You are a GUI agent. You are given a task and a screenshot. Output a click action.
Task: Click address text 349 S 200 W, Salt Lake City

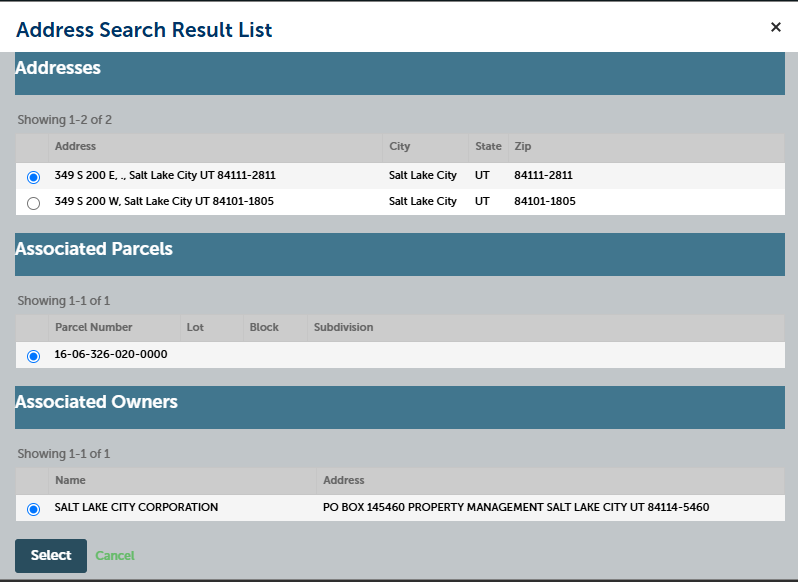tap(164, 201)
